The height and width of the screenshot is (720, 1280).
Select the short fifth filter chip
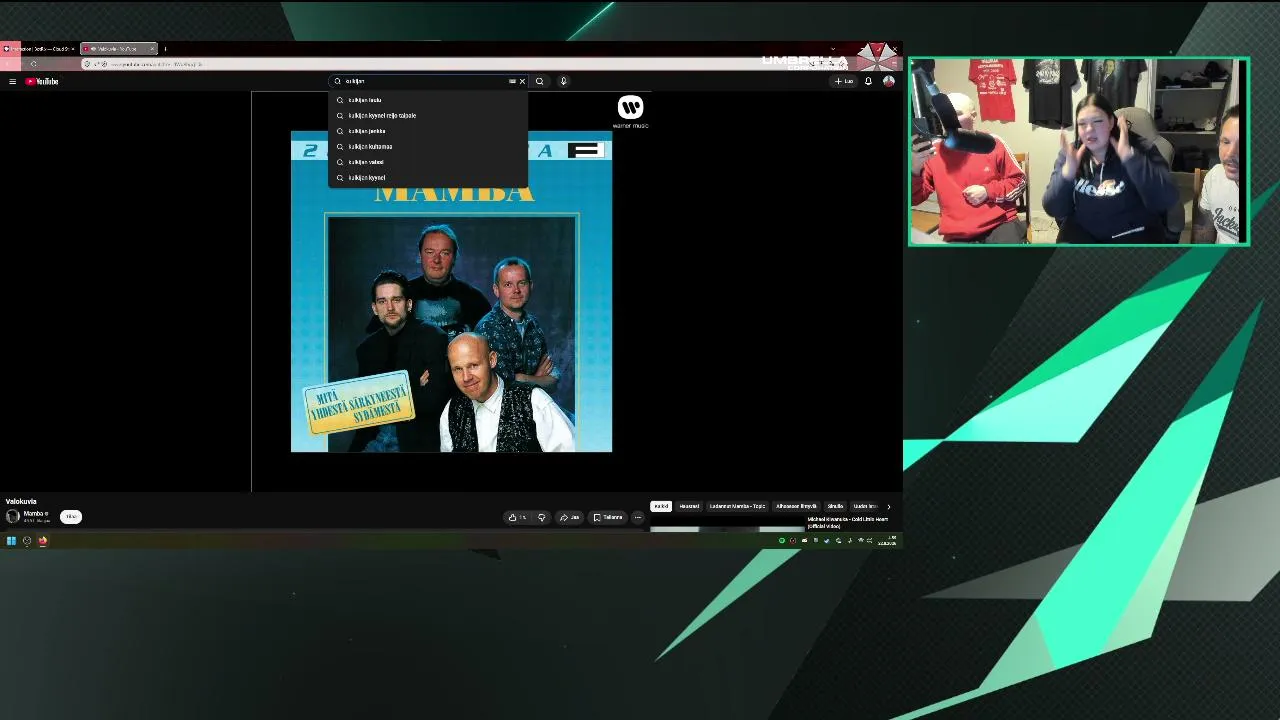(x=835, y=506)
